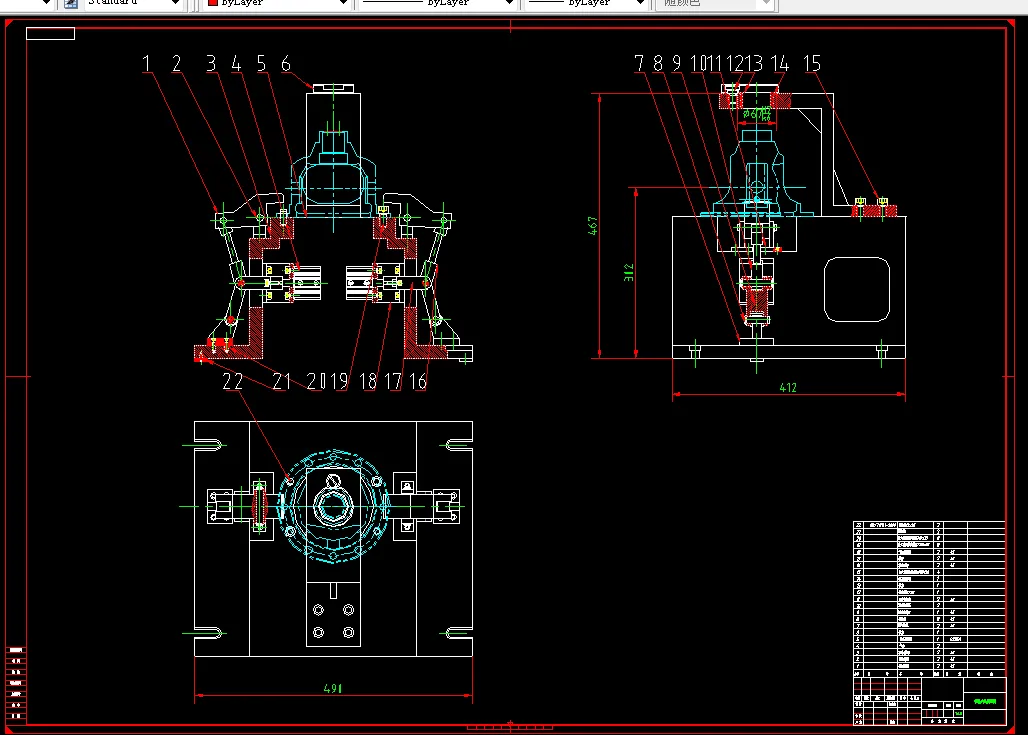Viewport: 1028px width, 735px height.
Task: Select balloon number 14 label
Action: coord(780,63)
